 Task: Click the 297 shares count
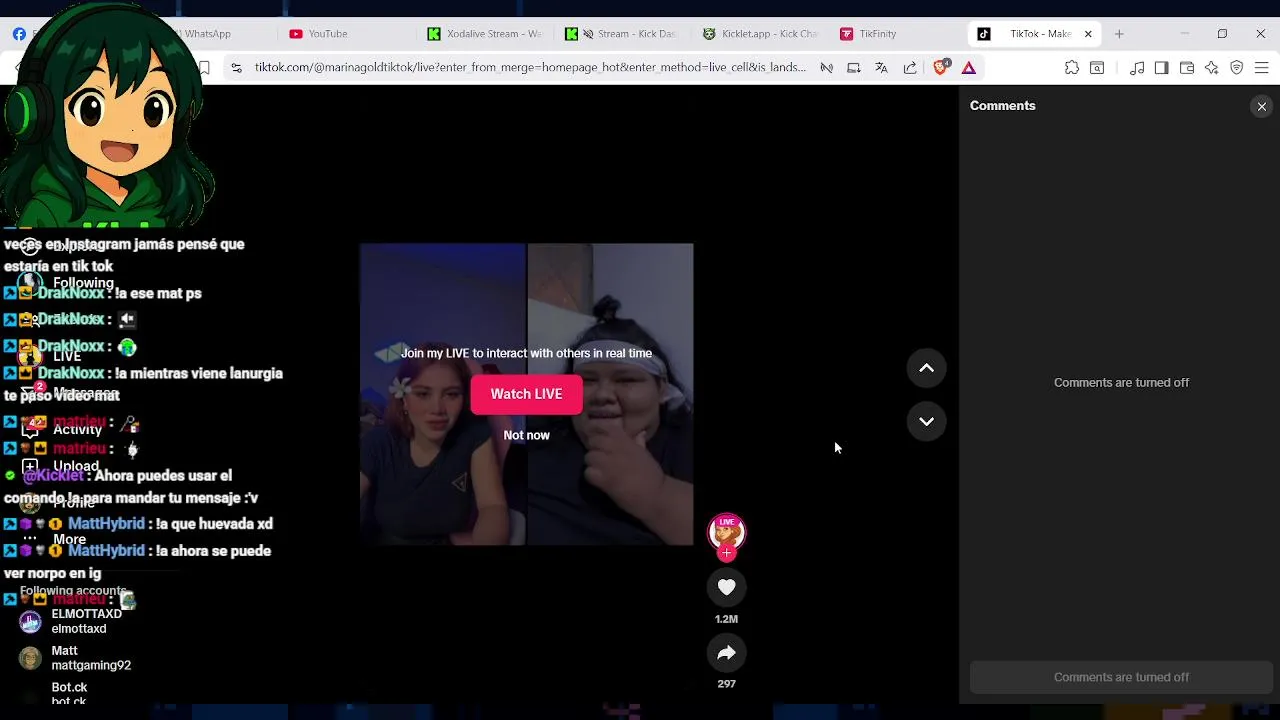pos(726,684)
